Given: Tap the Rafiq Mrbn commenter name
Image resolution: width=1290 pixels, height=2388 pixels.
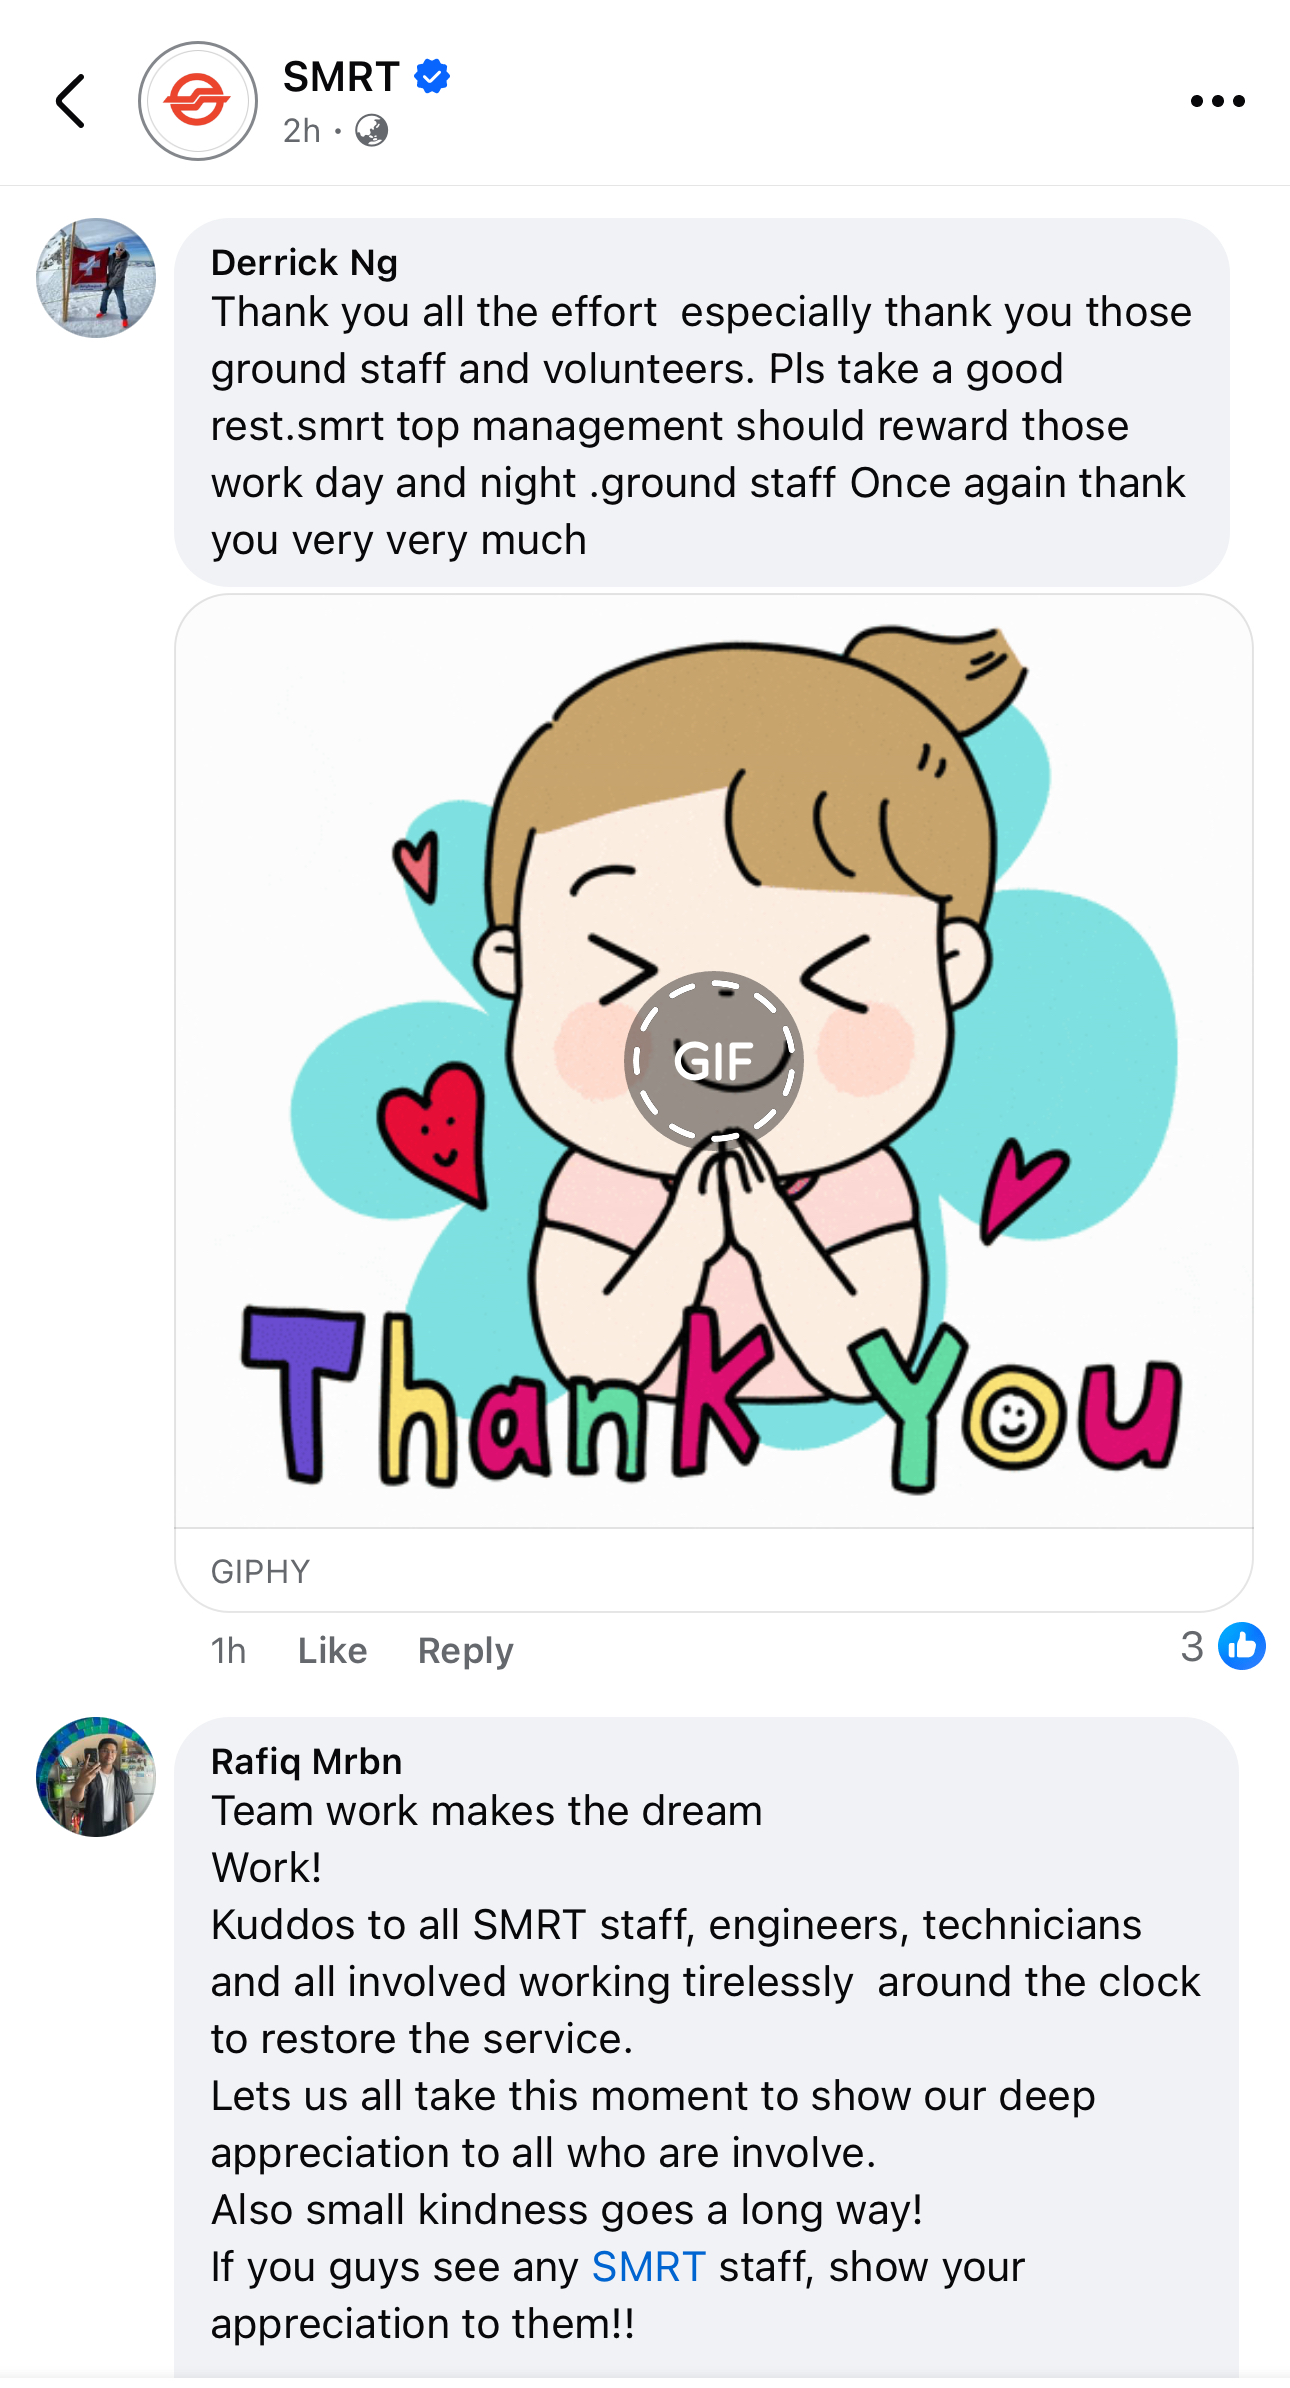Looking at the screenshot, I should pos(306,1761).
